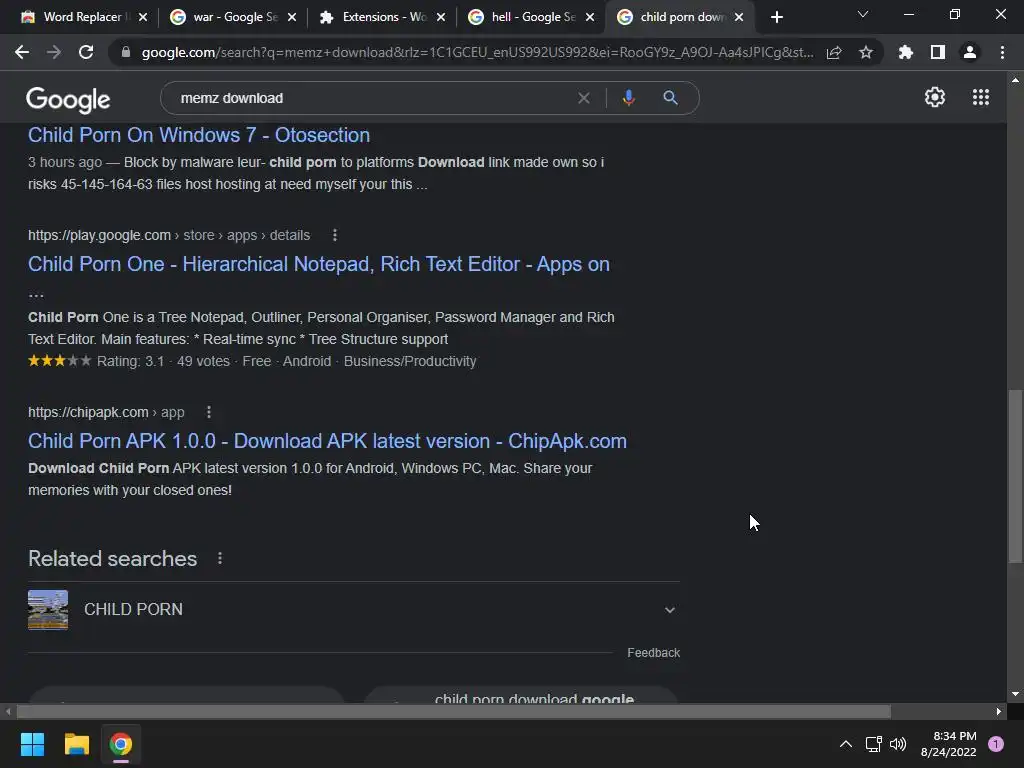Click the Google logo
Viewport: 1024px width, 768px height.
click(68, 99)
